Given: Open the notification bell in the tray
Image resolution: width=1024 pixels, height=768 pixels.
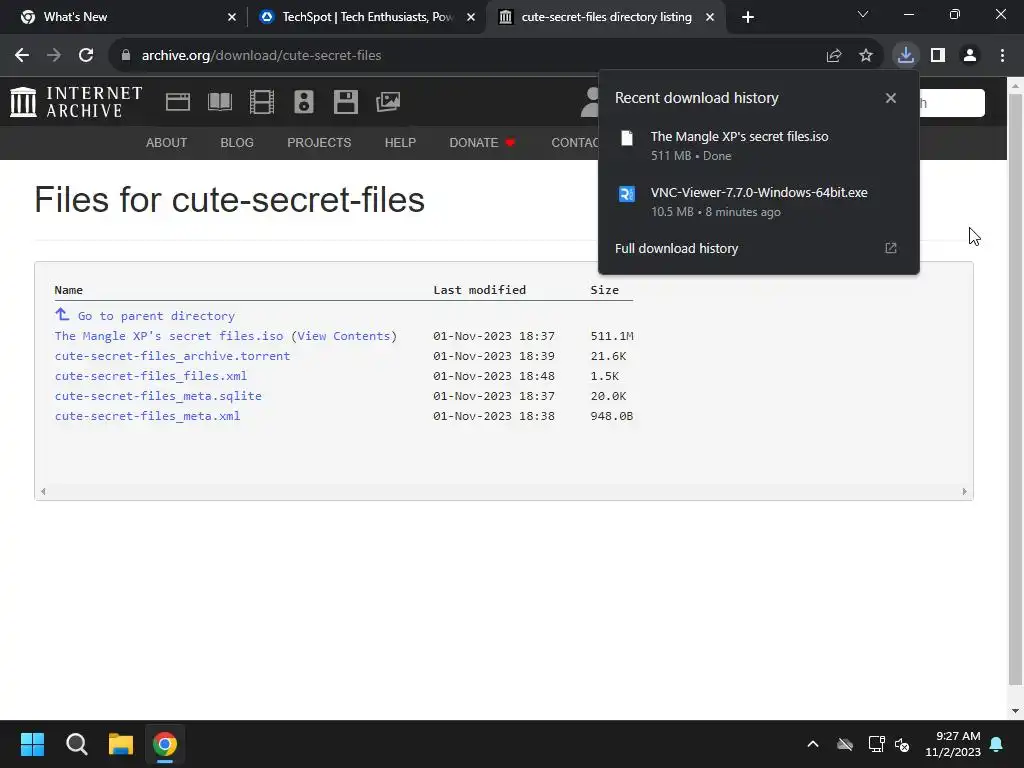Looking at the screenshot, I should (997, 744).
